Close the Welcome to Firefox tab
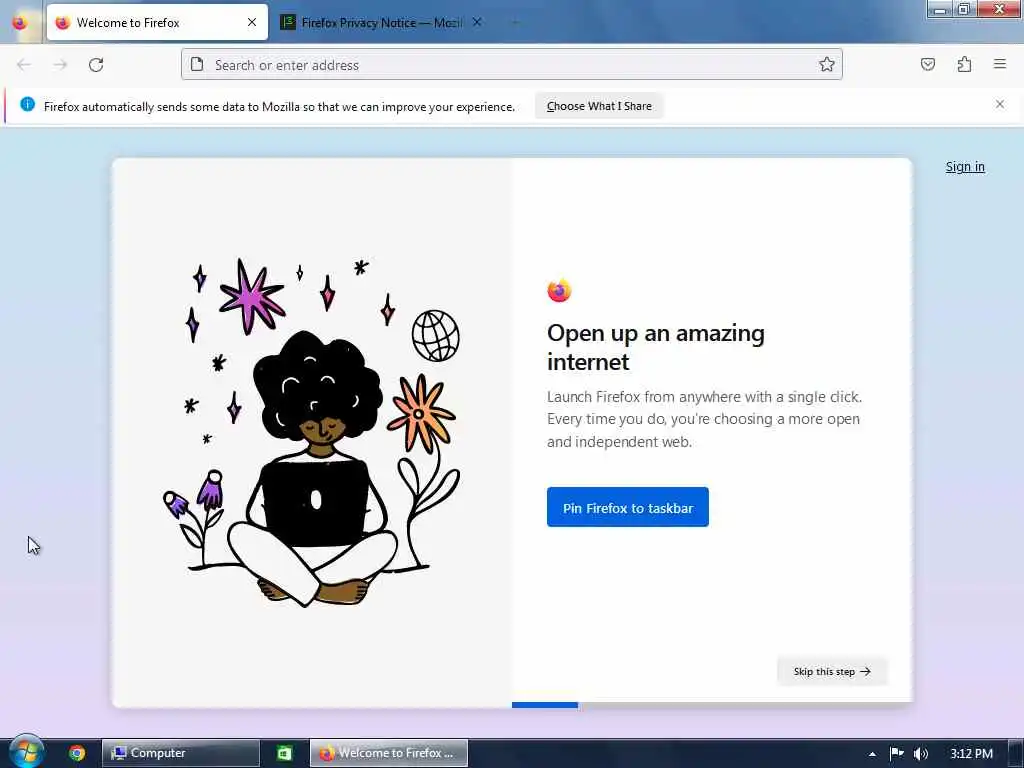Screen dimensions: 1024x768 click(x=252, y=22)
